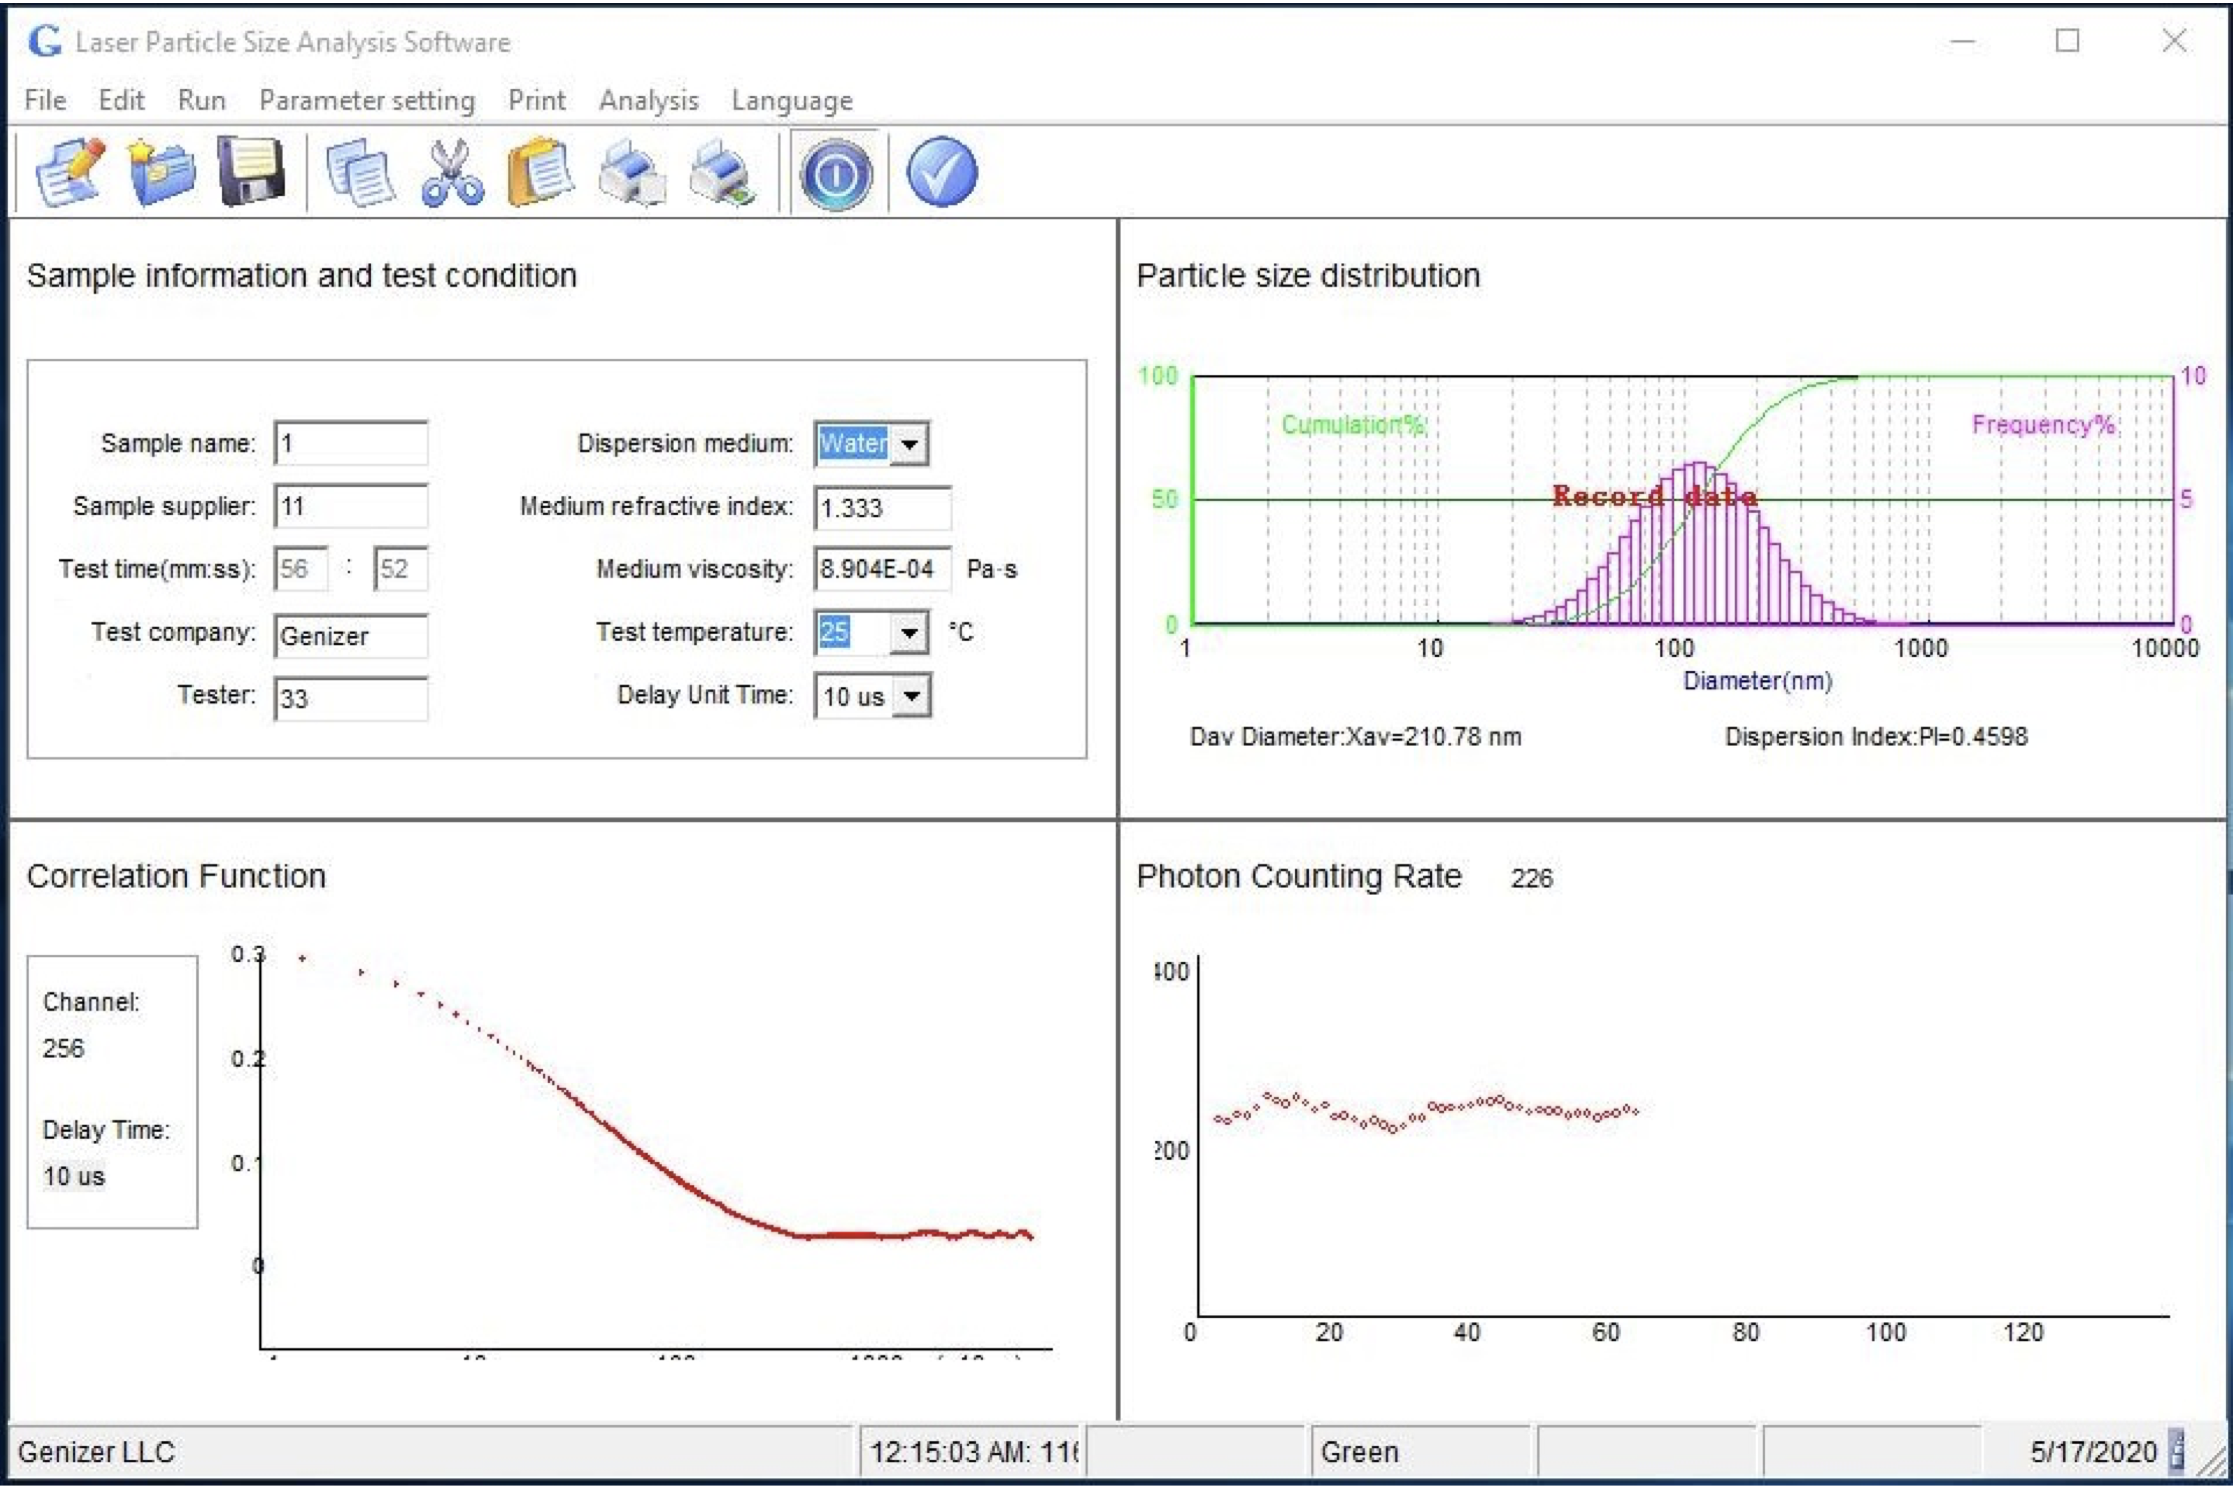Viewport: 2234px width, 1486px height.
Task: Select the scissors cut icon
Action: coord(451,172)
